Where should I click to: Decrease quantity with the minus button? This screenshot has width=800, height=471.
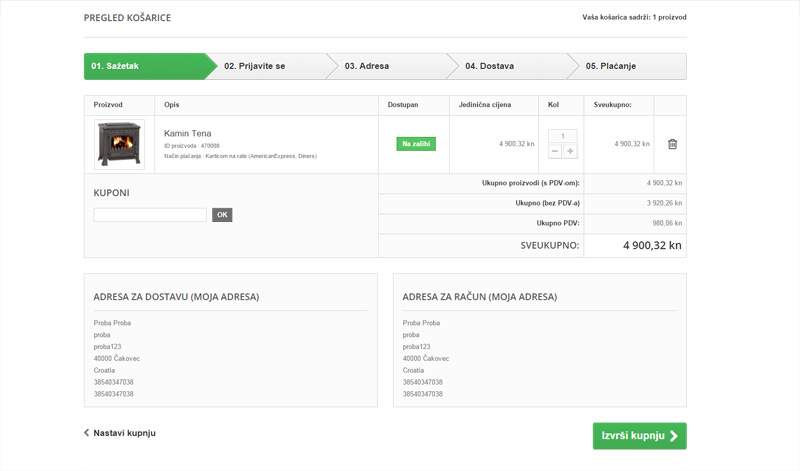(556, 152)
